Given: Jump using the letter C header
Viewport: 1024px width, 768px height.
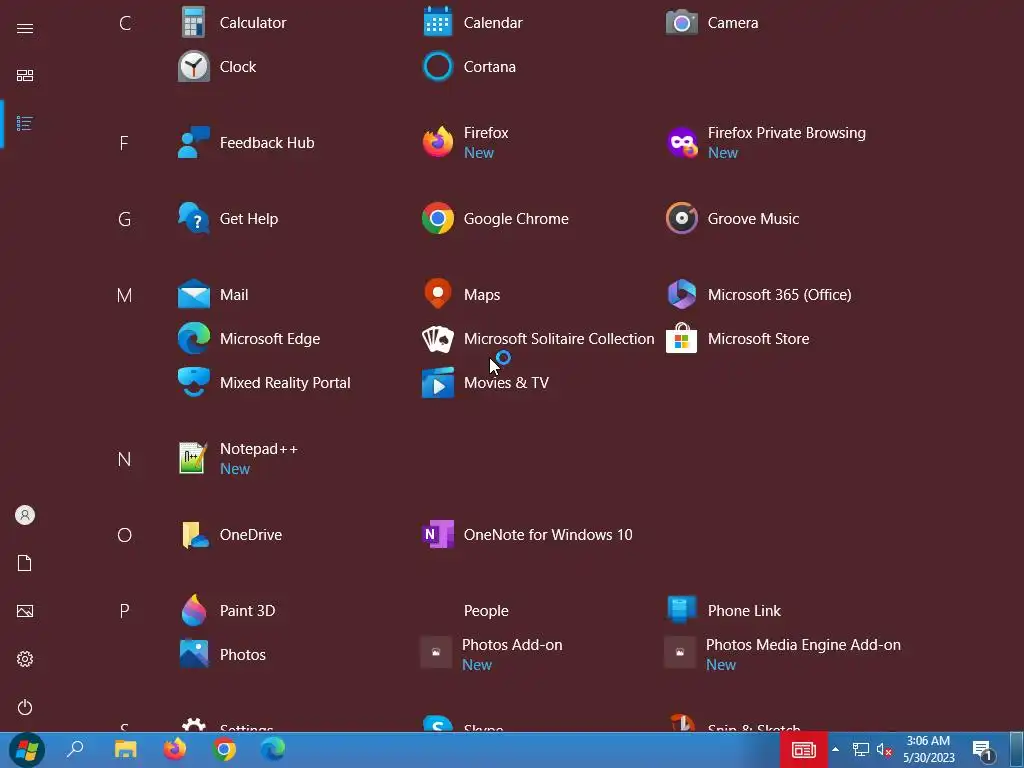Looking at the screenshot, I should pyautogui.click(x=125, y=24).
